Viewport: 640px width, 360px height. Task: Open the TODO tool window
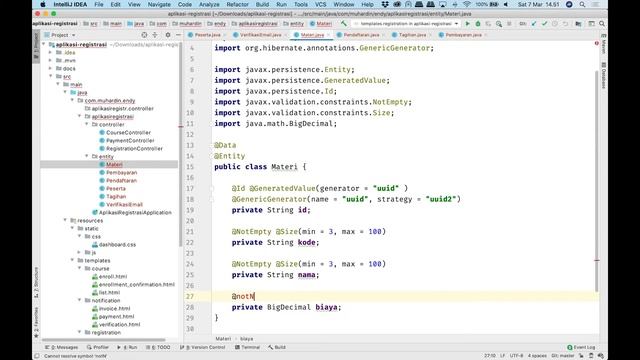tap(158, 347)
